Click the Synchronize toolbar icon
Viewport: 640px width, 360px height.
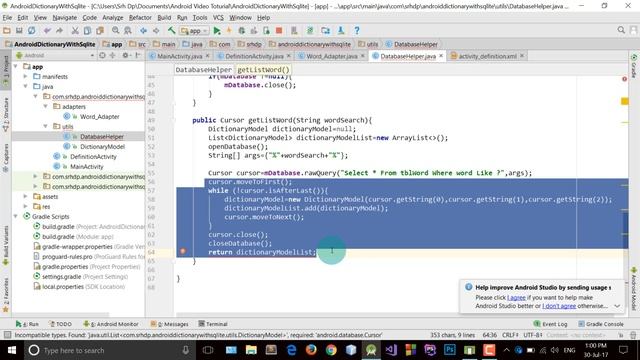point(31,31)
